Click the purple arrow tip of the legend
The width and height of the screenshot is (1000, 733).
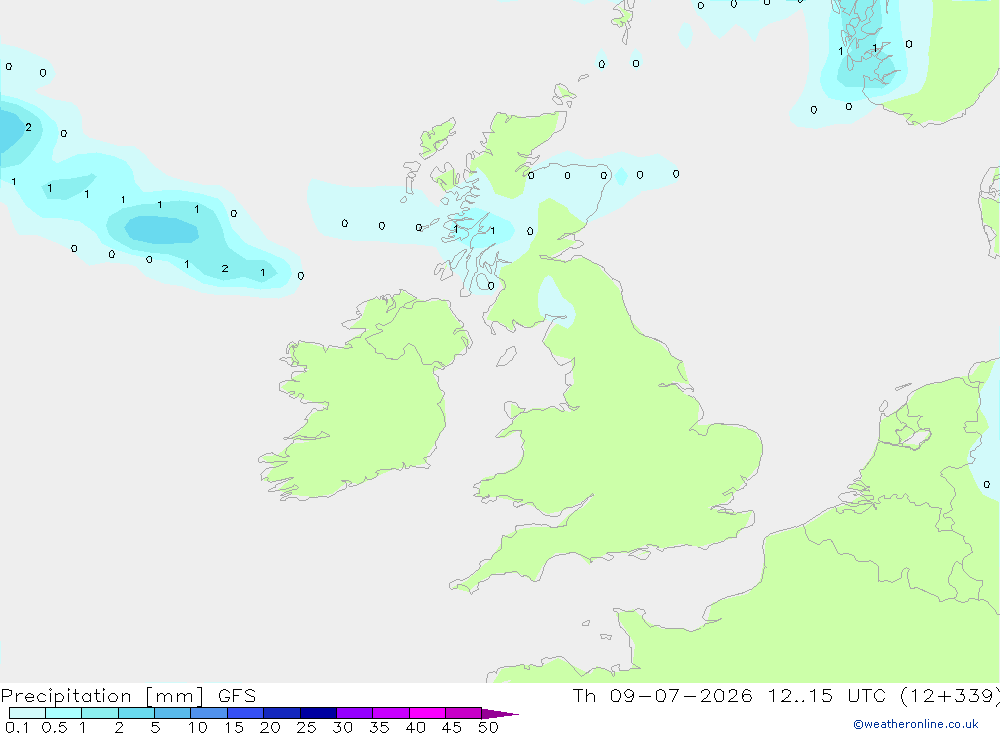click(499, 714)
